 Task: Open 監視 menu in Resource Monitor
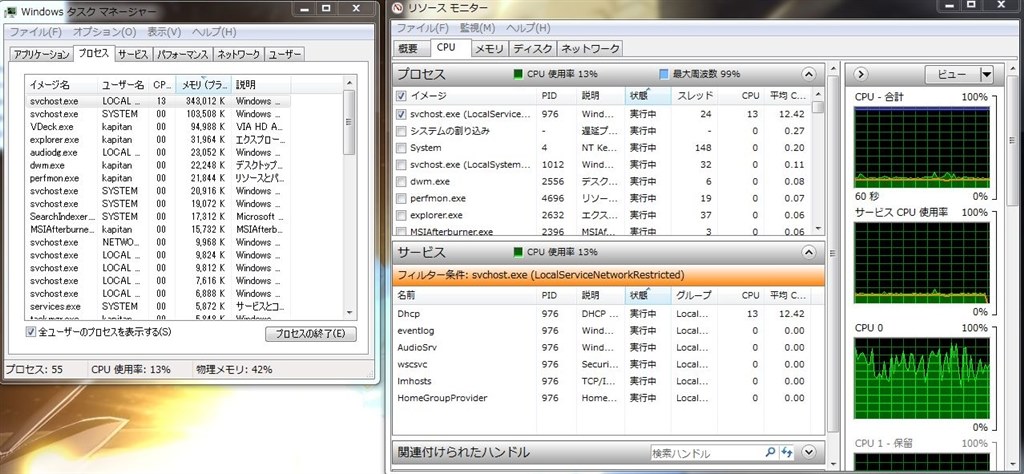pos(477,28)
